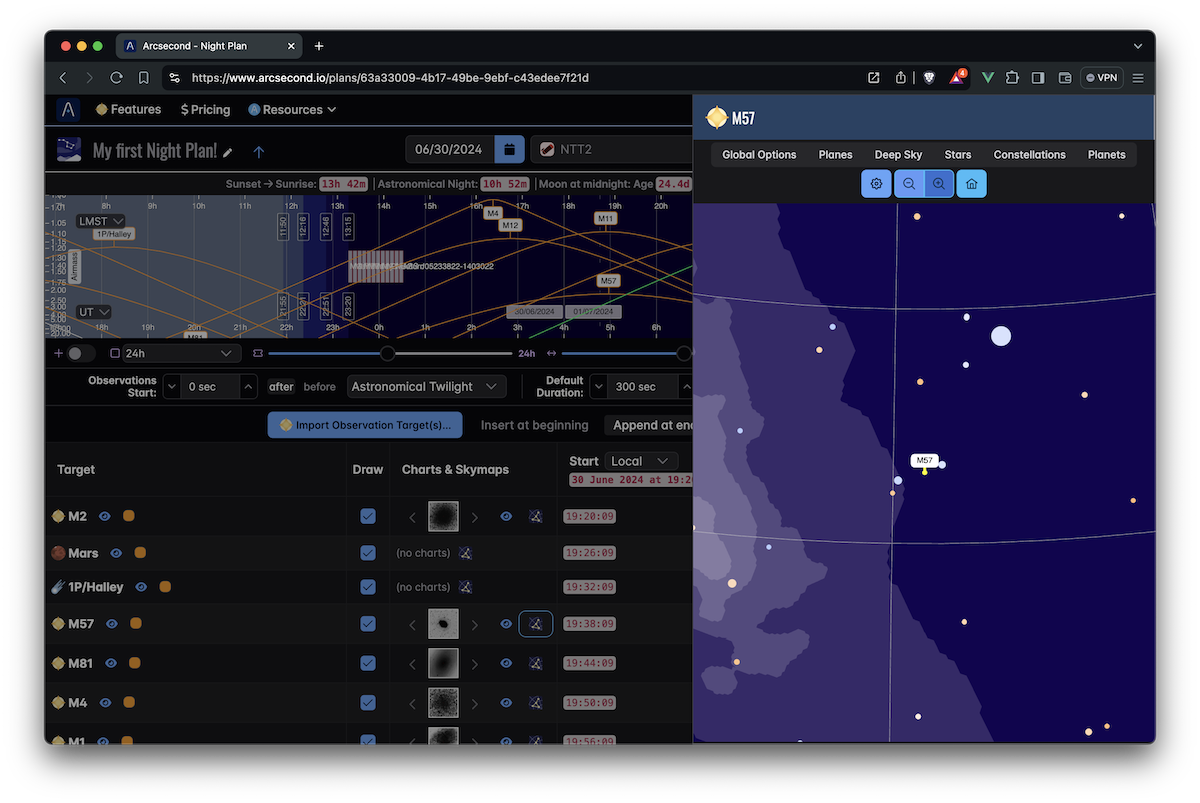Click the M57 chart thumbnail
The width and height of the screenshot is (1200, 803).
443,624
